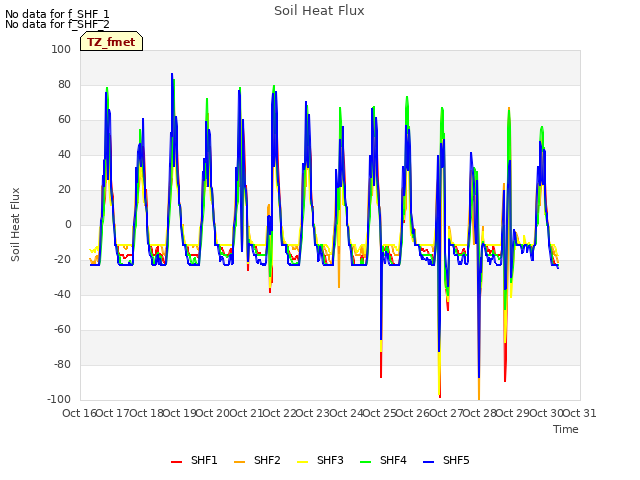Click the 80 y-axis tick label
The width and height of the screenshot is (640, 480).
pyautogui.click(x=64, y=84)
